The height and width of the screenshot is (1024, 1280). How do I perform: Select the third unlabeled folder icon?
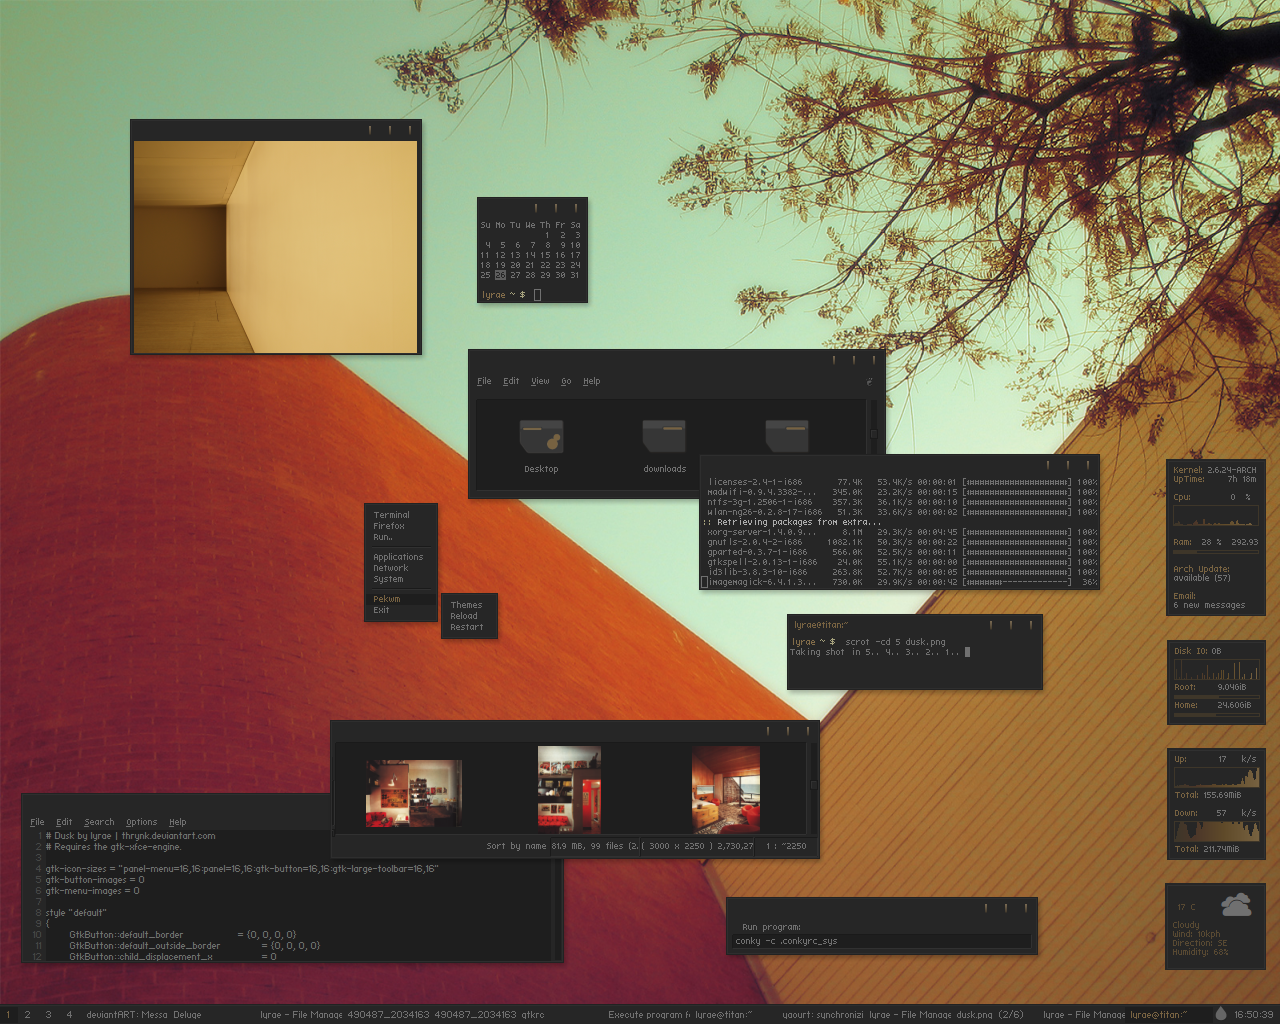[787, 436]
